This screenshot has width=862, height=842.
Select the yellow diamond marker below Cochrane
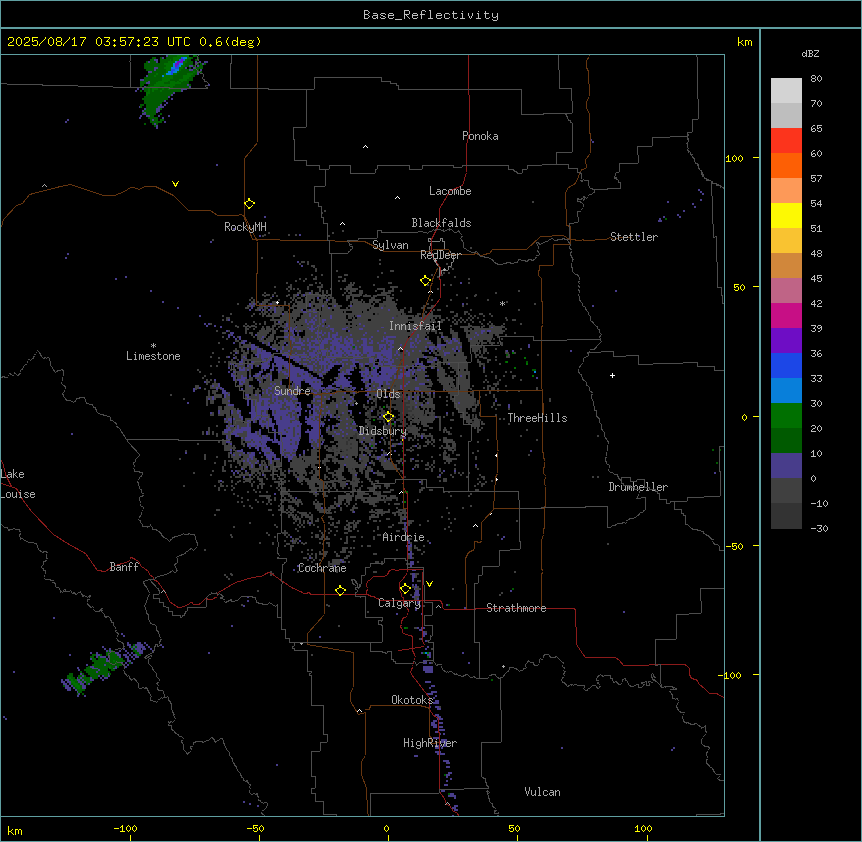pyautogui.click(x=340, y=590)
